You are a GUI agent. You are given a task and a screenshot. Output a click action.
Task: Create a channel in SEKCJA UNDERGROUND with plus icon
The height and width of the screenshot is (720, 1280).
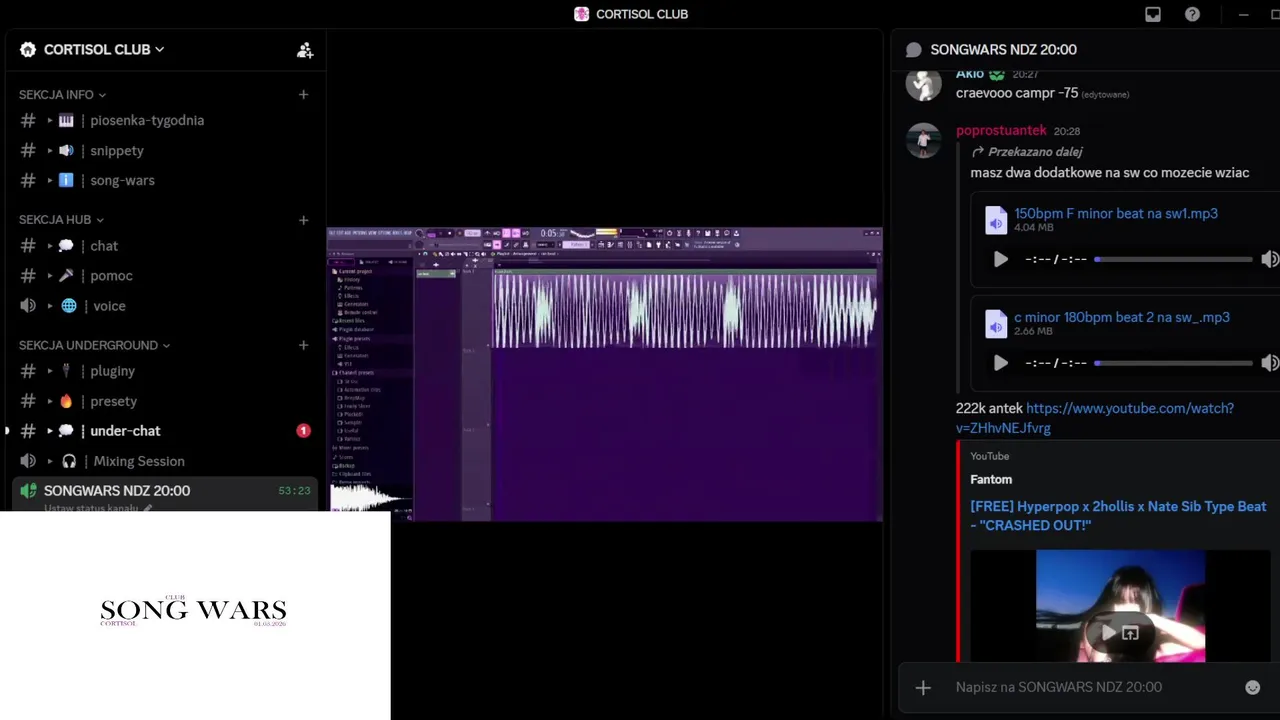tap(303, 345)
